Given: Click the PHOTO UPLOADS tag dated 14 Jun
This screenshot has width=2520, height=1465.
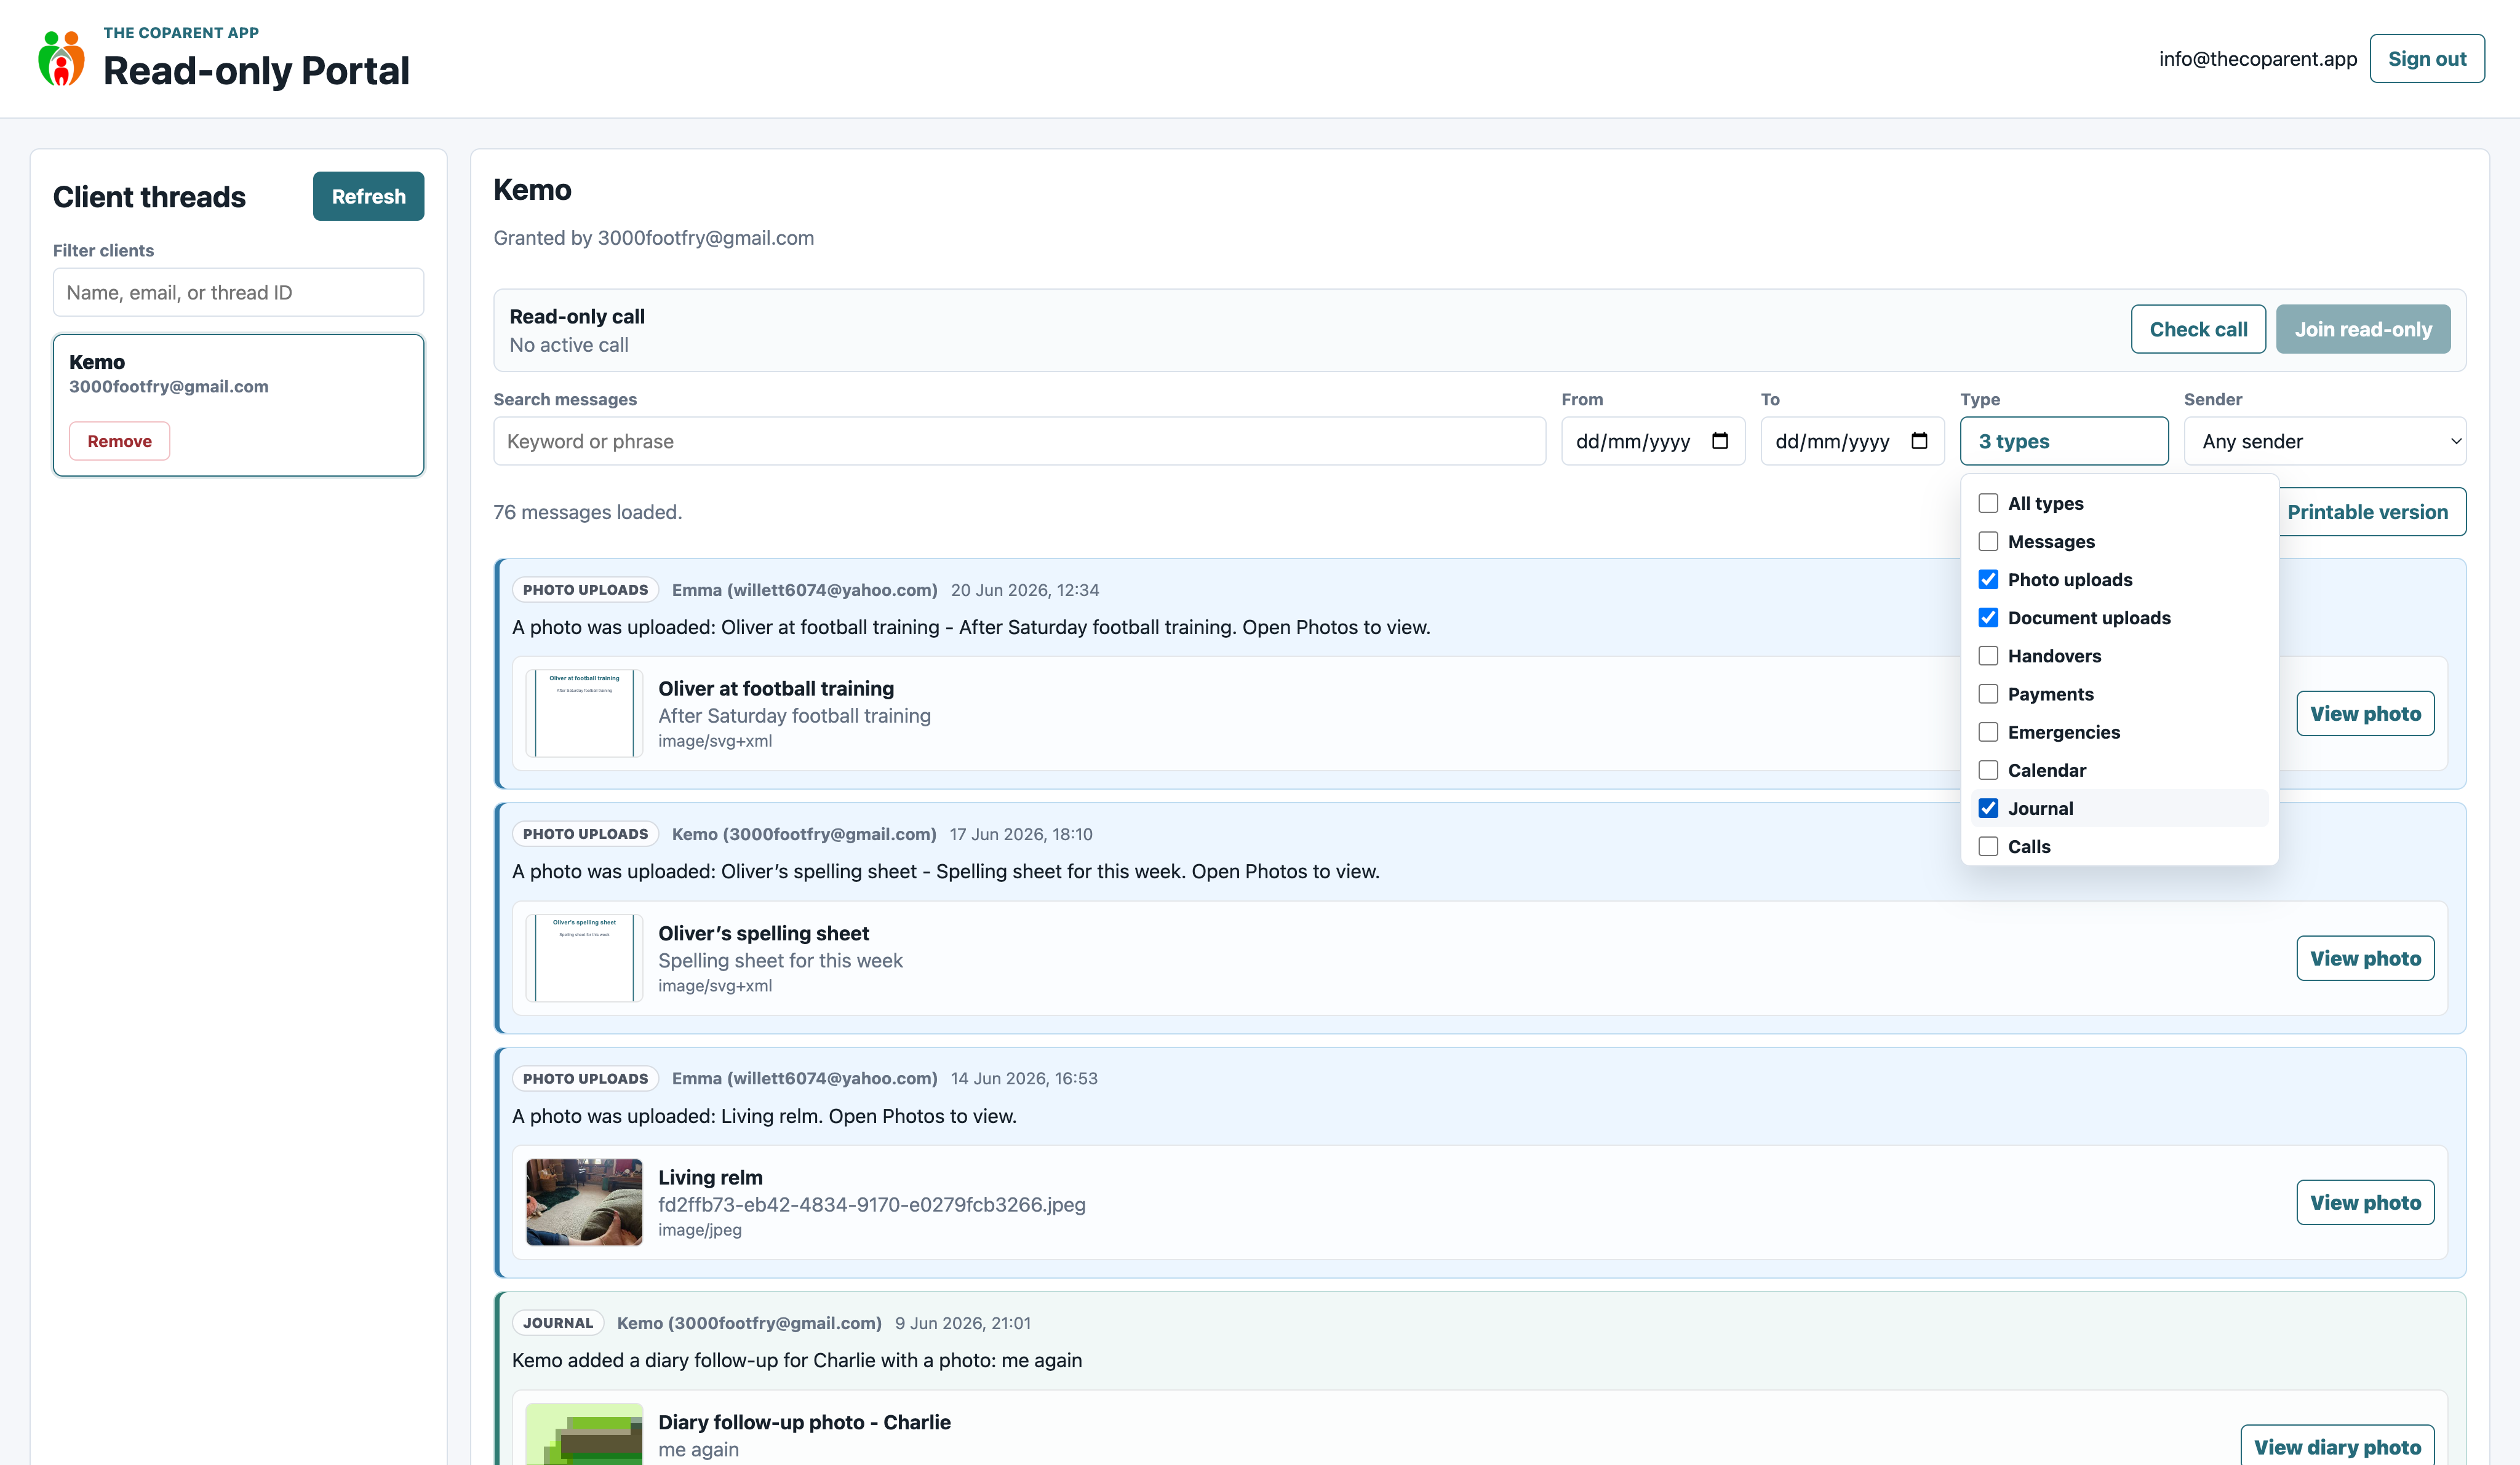Looking at the screenshot, I should [585, 1078].
